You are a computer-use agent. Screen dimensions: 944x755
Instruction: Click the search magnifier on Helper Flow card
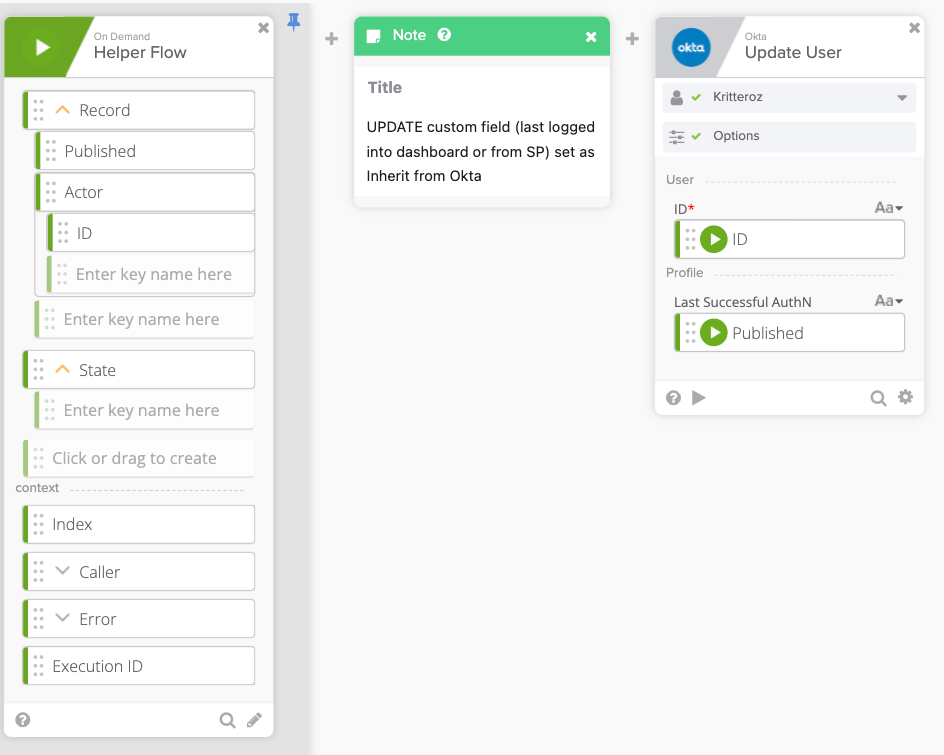point(227,720)
